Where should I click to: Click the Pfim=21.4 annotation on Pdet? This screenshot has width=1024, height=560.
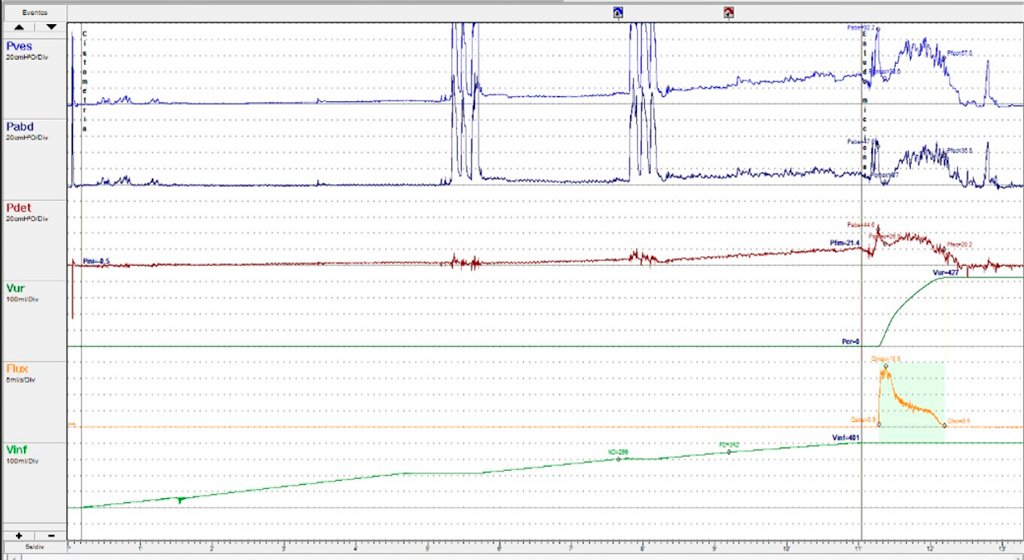(x=846, y=243)
